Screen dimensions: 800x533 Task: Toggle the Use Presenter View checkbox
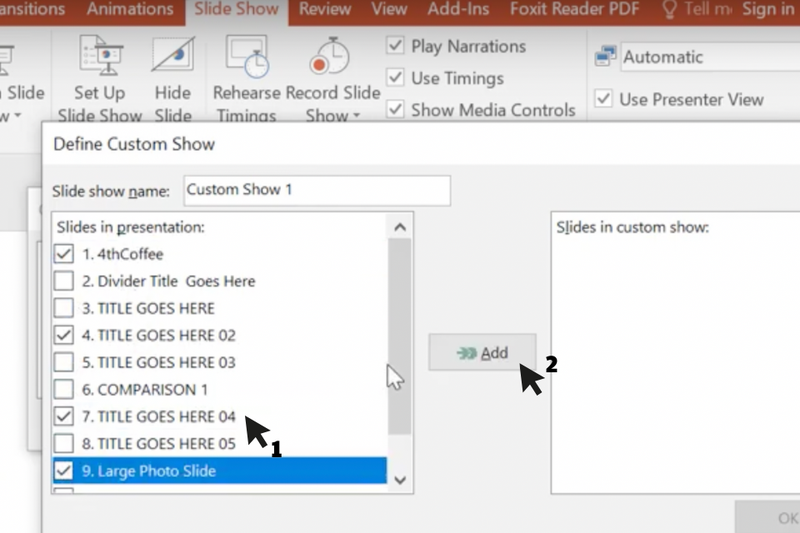[603, 99]
